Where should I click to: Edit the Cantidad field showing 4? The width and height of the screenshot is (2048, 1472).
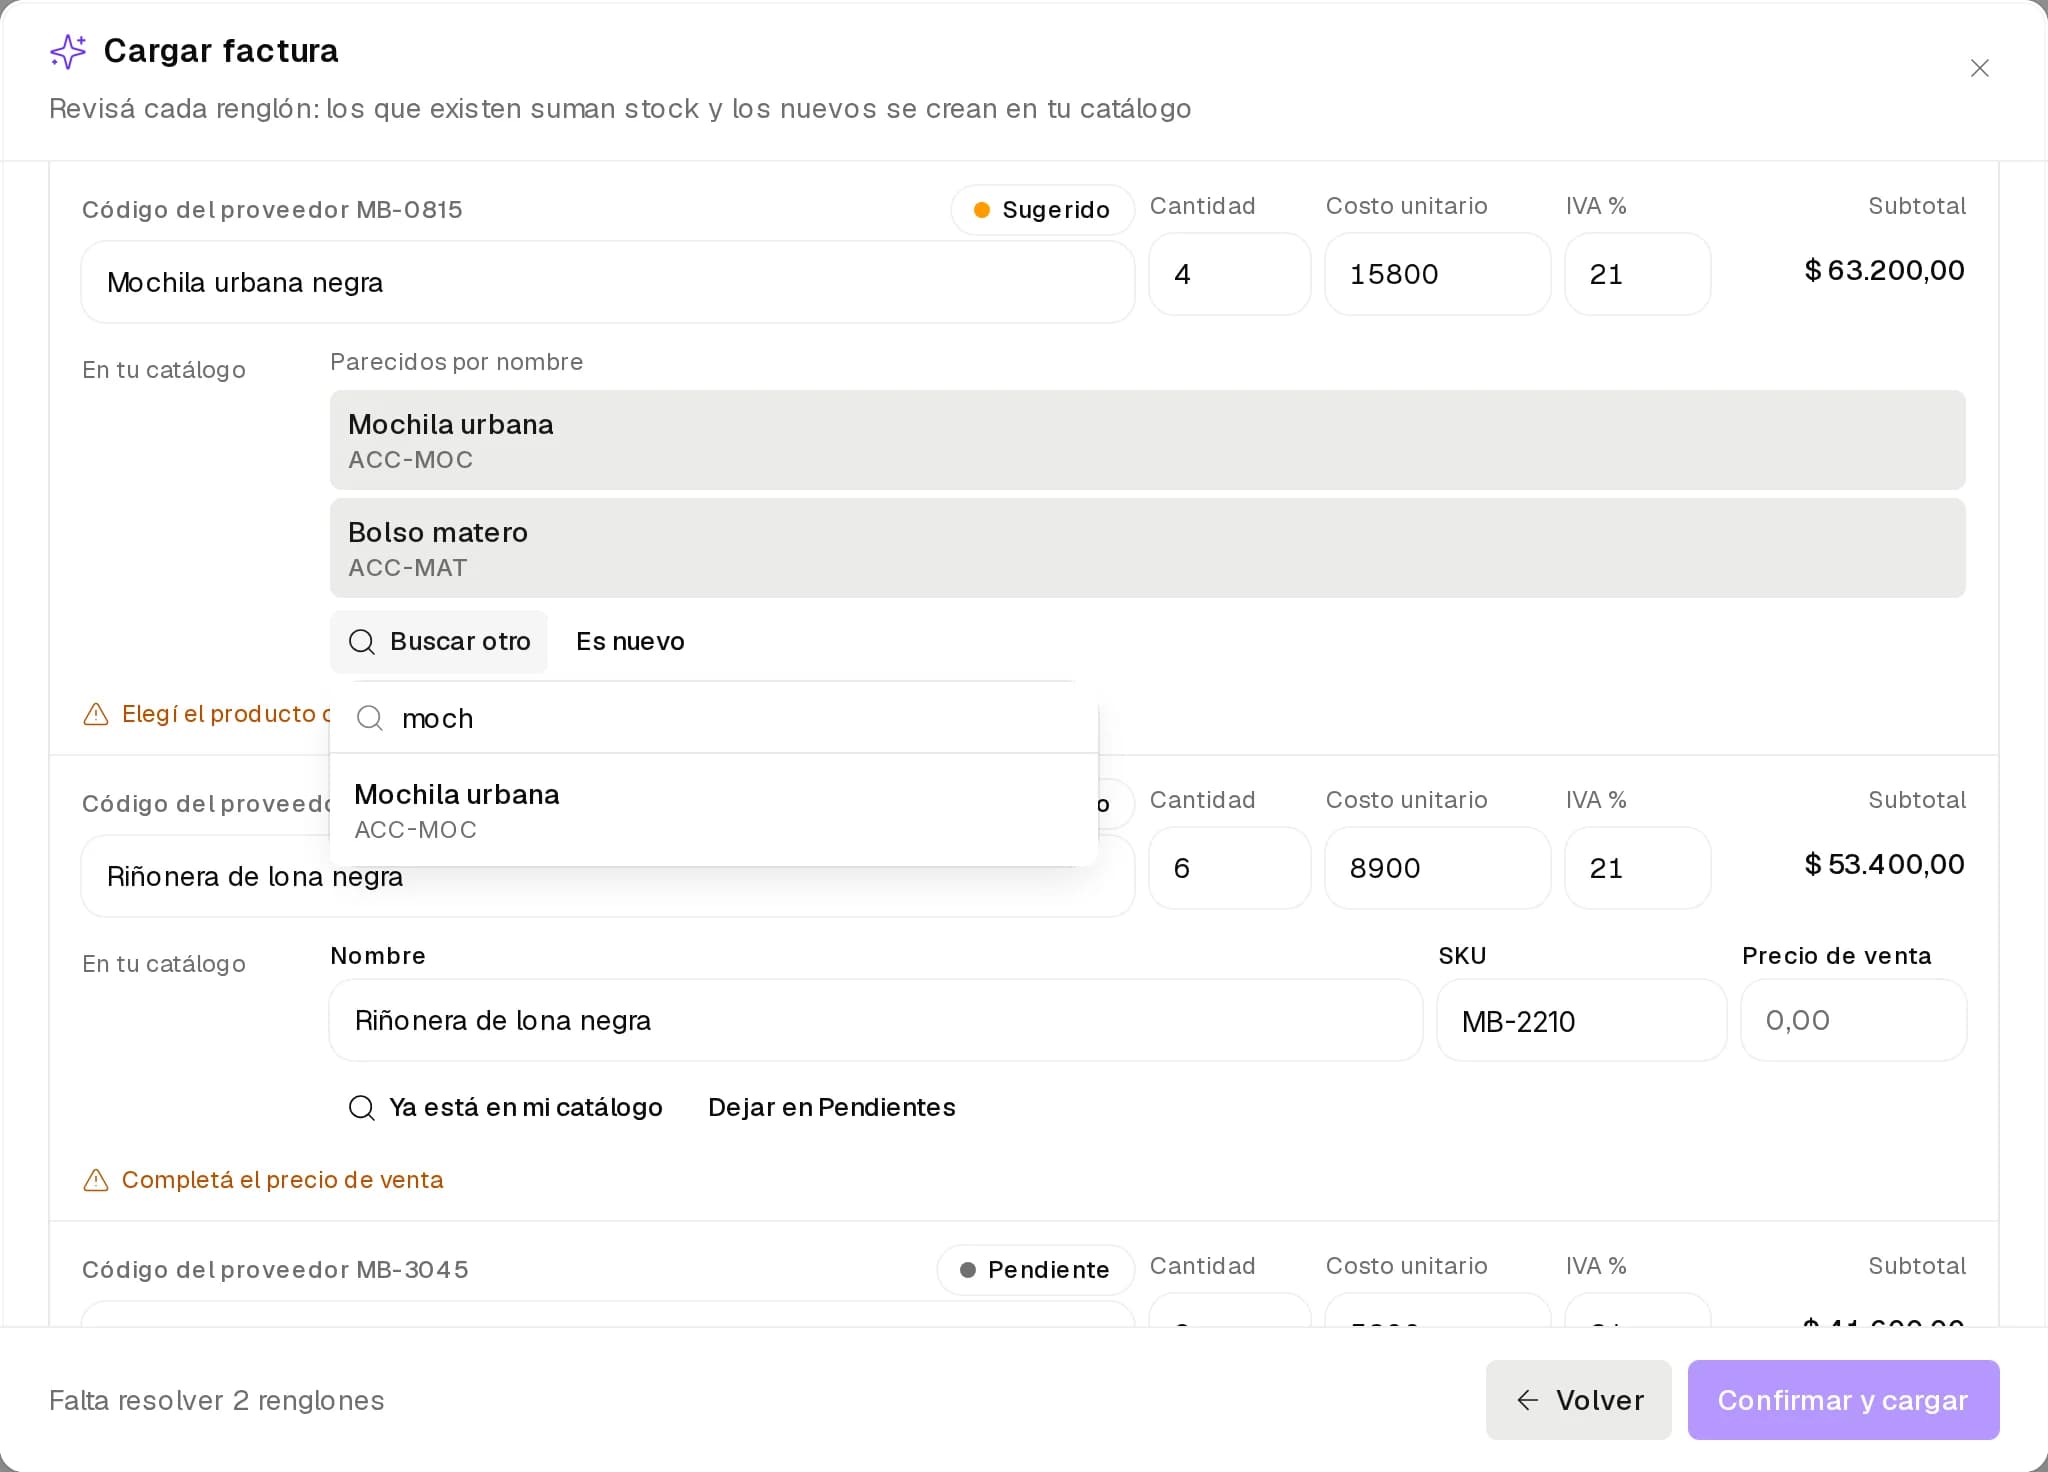tap(1229, 274)
